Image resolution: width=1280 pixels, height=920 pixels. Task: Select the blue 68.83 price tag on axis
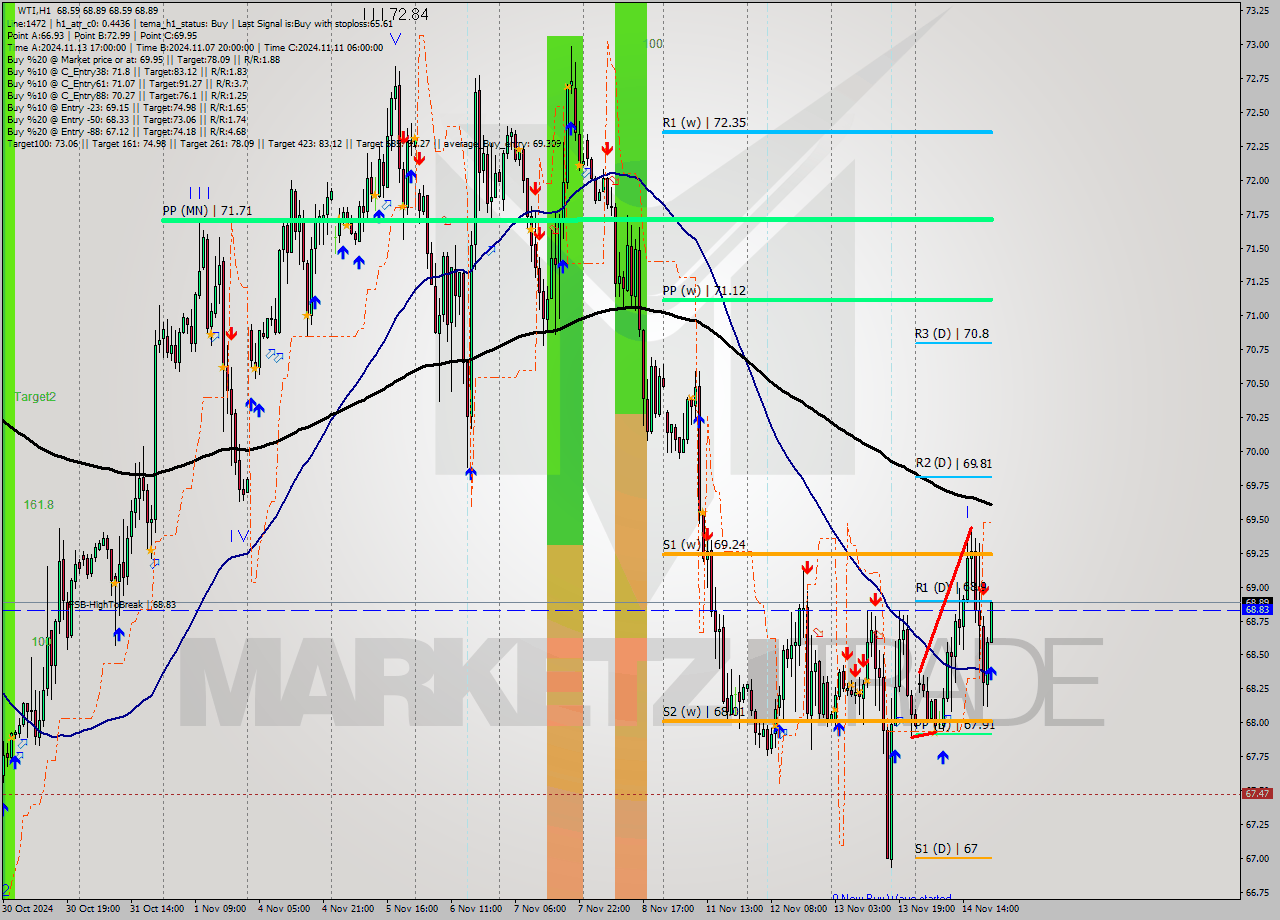coord(1257,609)
